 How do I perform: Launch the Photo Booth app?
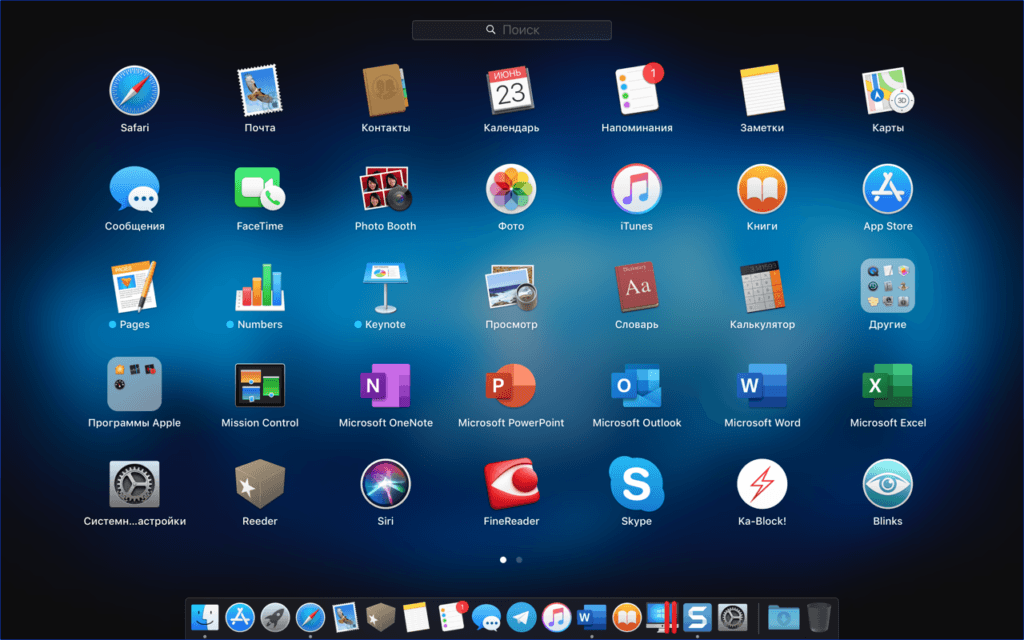pyautogui.click(x=385, y=189)
